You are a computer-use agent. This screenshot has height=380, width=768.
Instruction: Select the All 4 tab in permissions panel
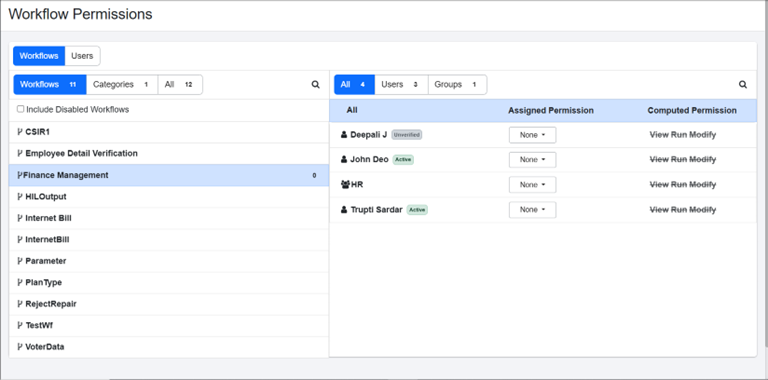click(x=355, y=85)
